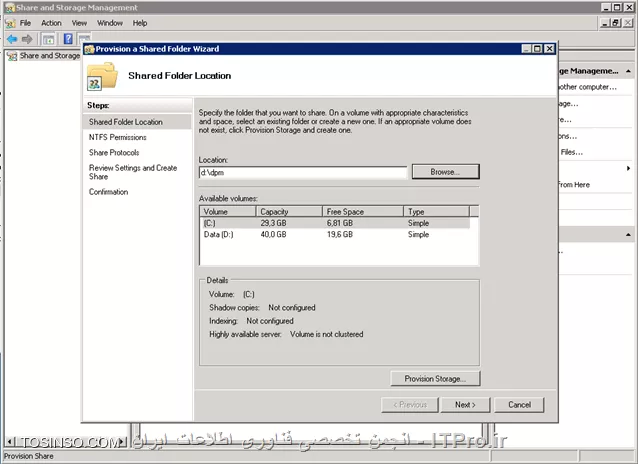The width and height of the screenshot is (638, 464).
Task: Select the NTFS Permissions step
Action: point(118,138)
